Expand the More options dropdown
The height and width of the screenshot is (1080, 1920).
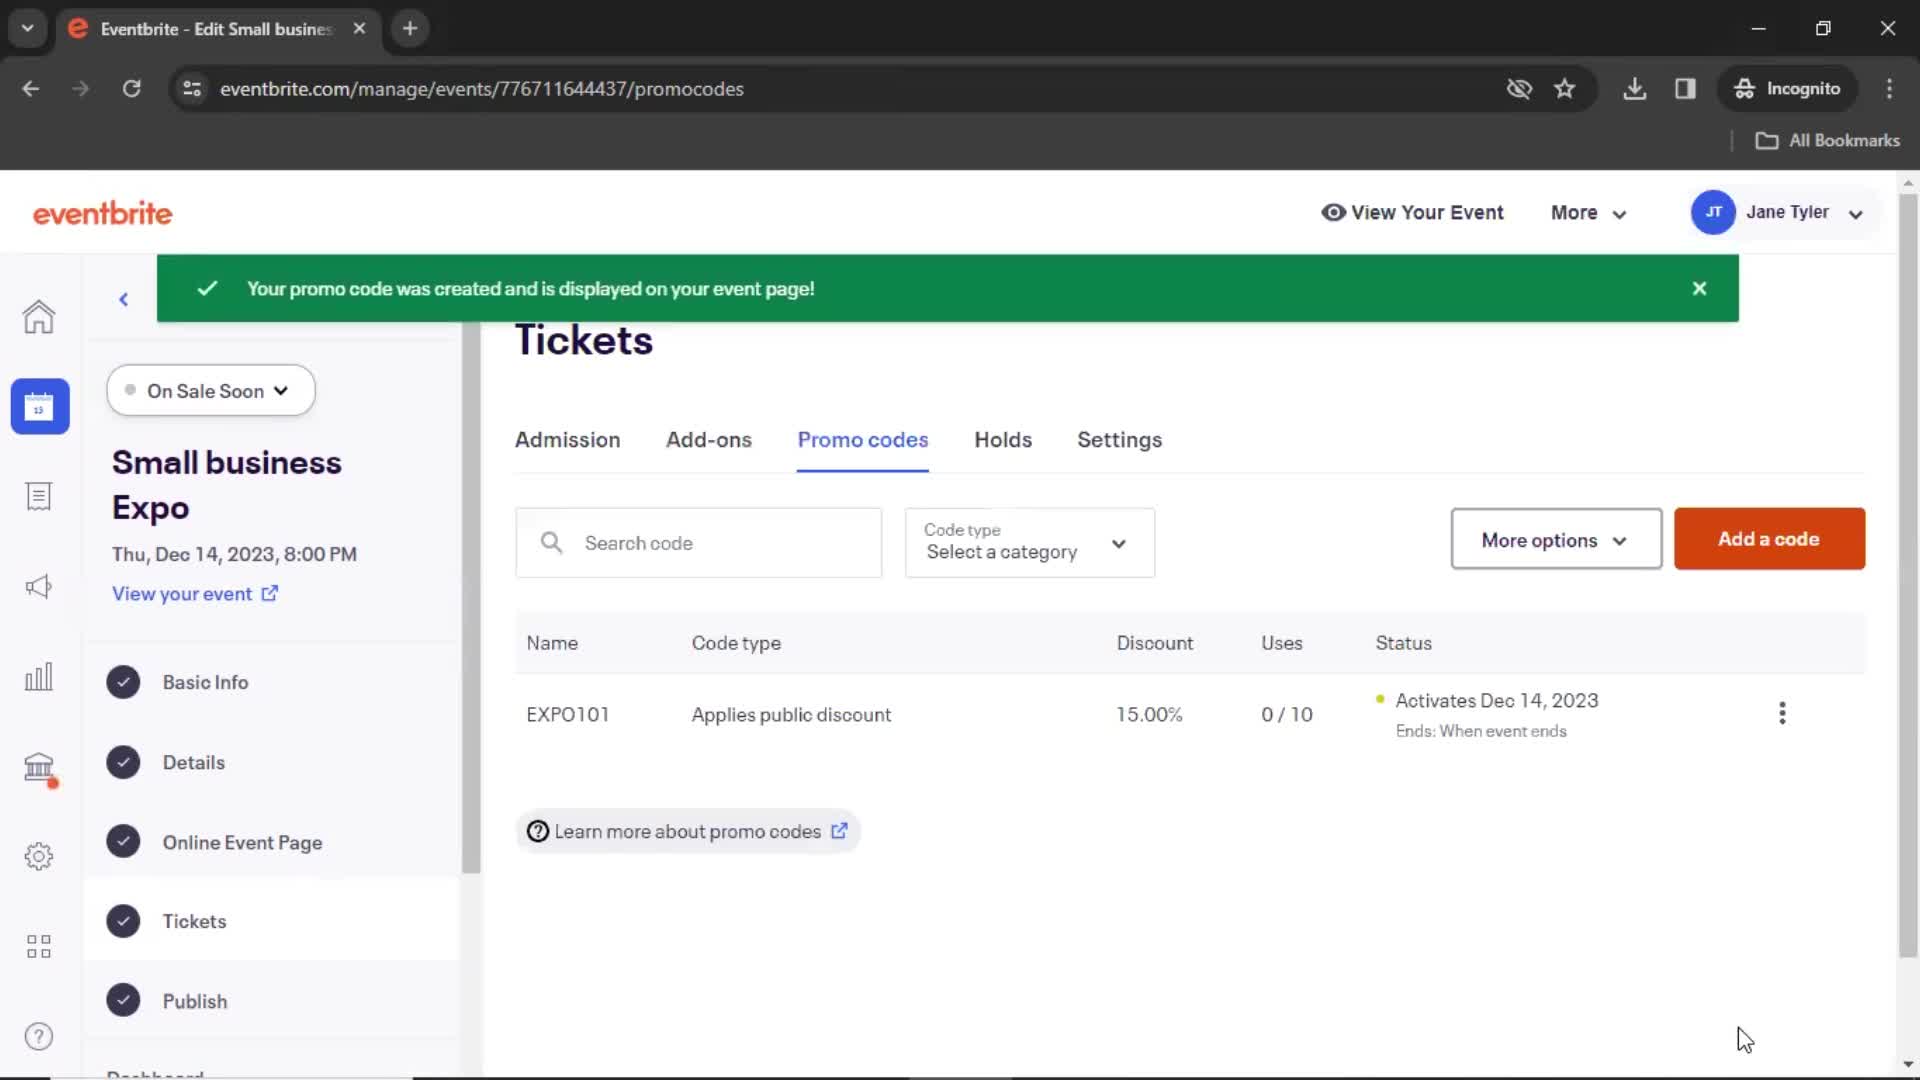1556,539
